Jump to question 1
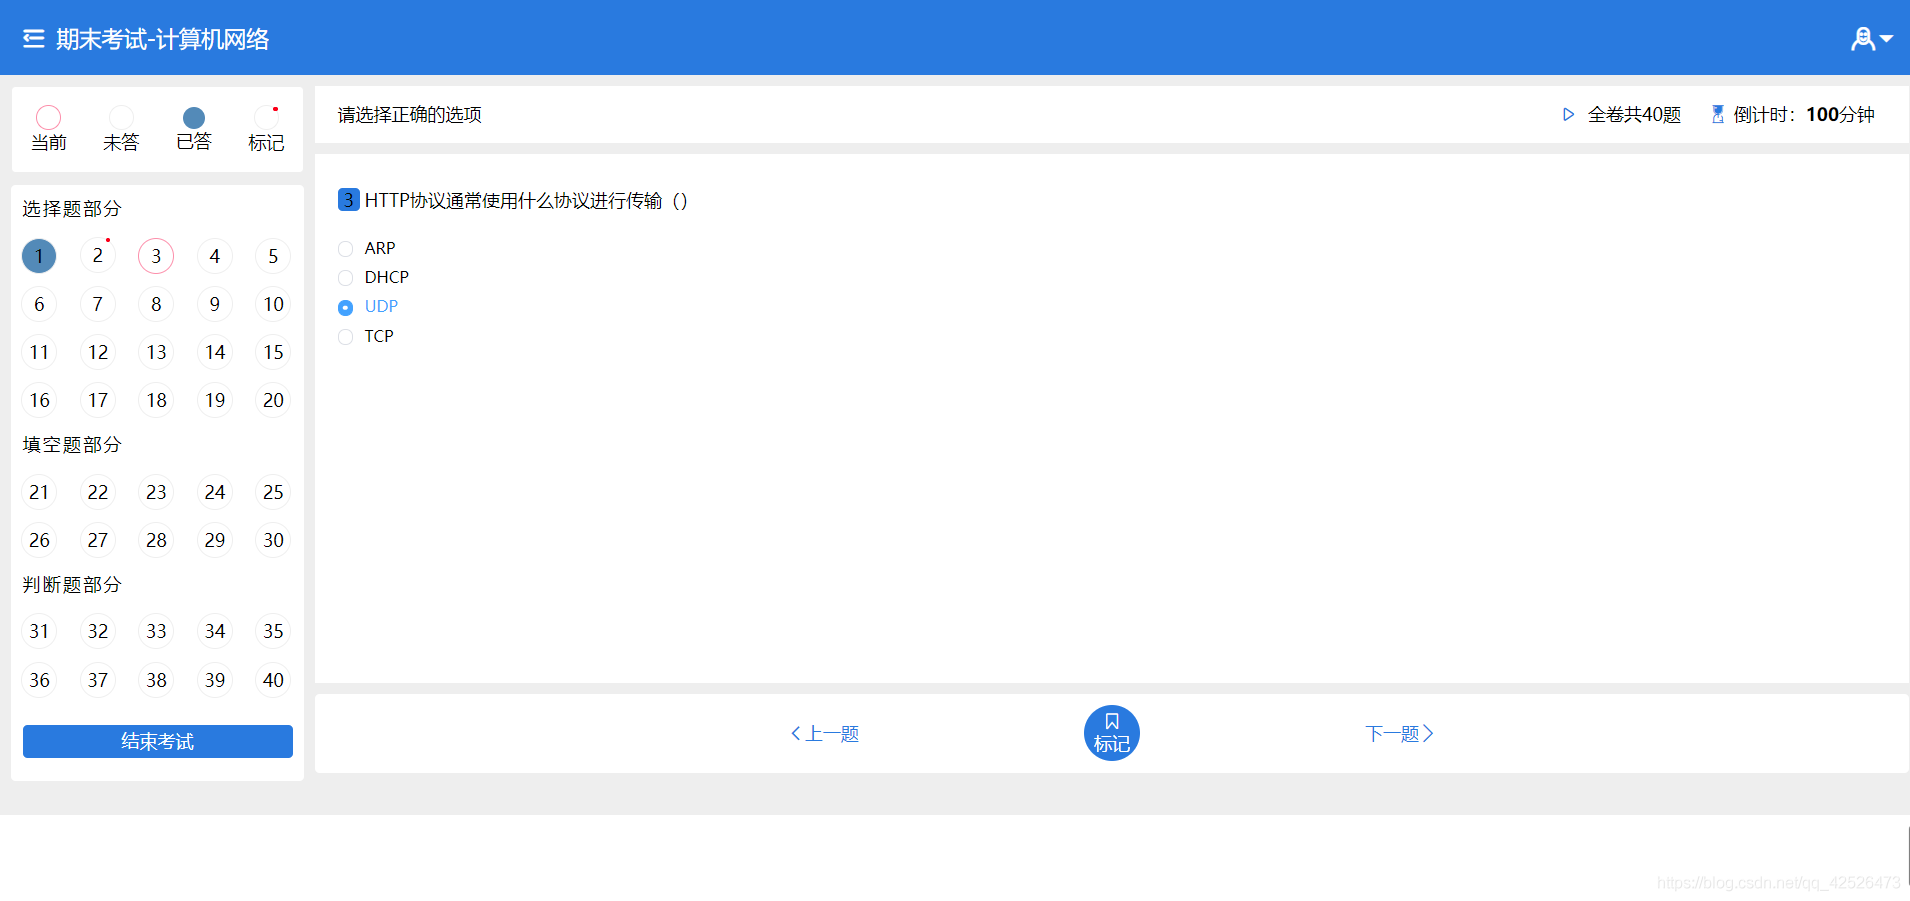The height and width of the screenshot is (901, 1910). (39, 256)
